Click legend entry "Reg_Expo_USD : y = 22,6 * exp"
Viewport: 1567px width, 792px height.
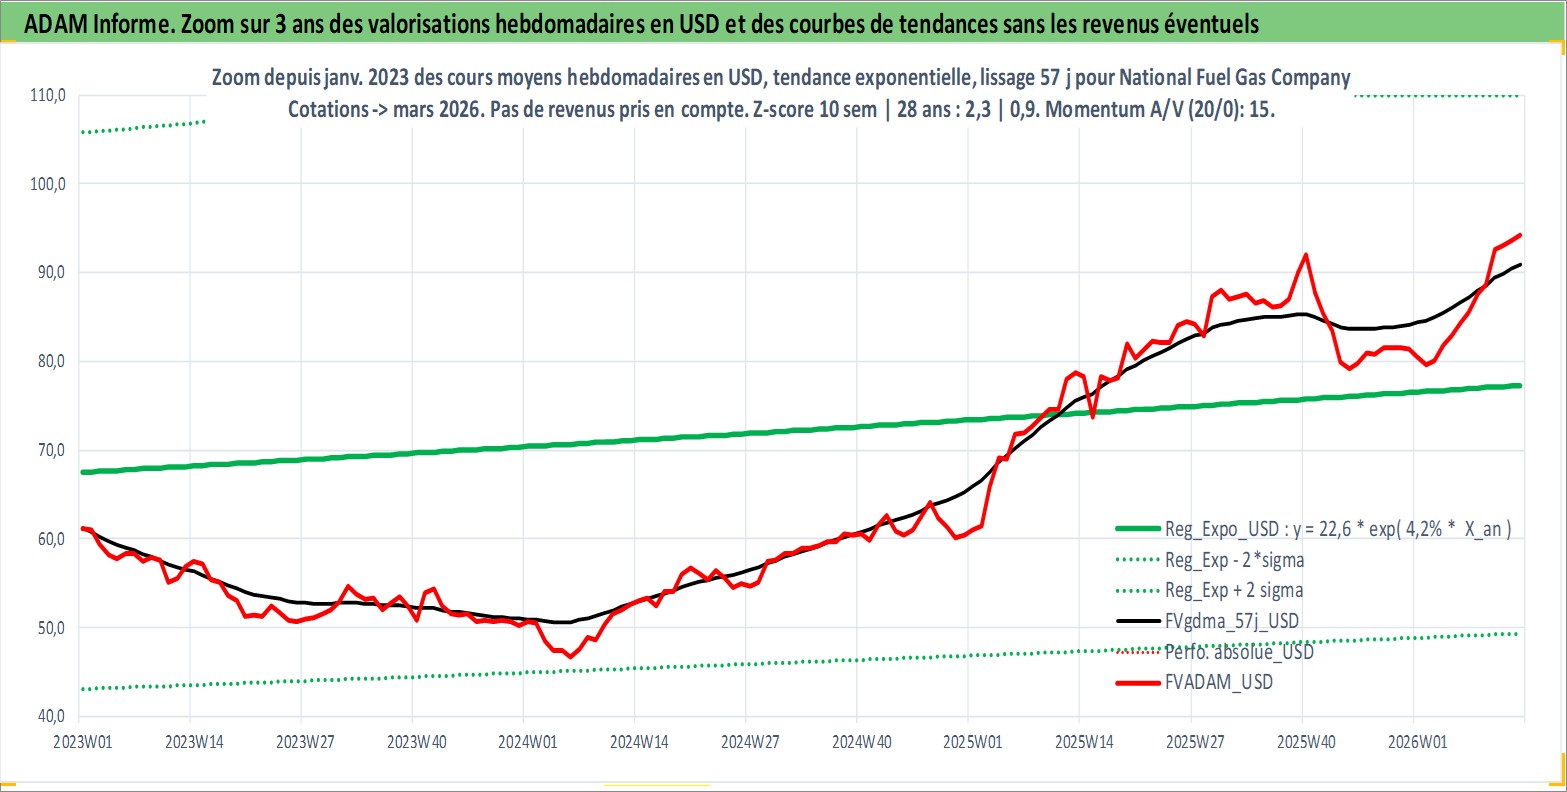[1313, 529]
